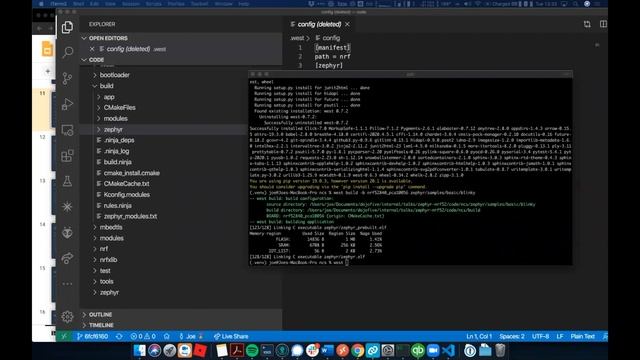Open Google Chrome from the Dock
This screenshot has width=640, height=360.
[358, 351]
